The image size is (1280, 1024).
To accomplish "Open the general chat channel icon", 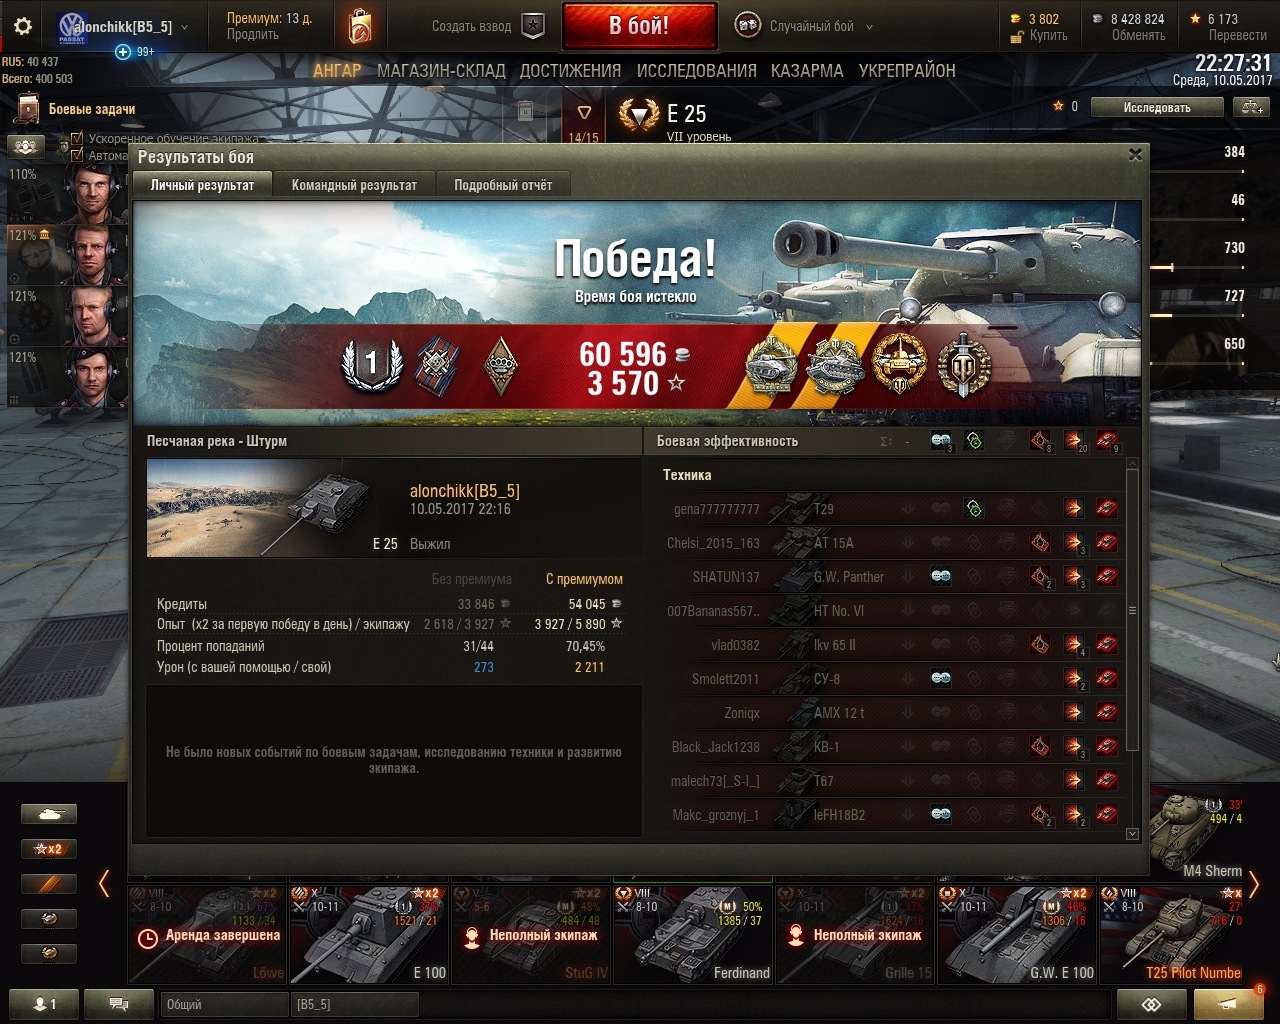I will click(x=120, y=1004).
